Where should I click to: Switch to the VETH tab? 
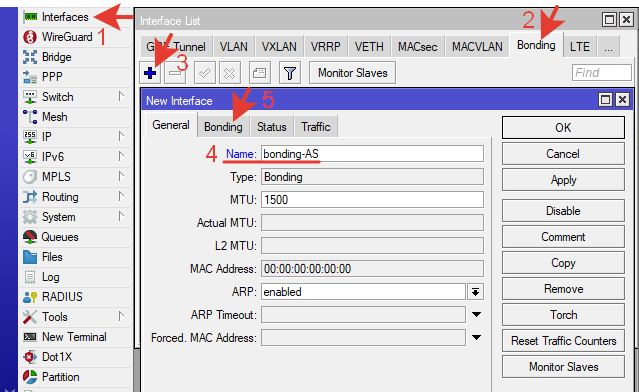369,46
